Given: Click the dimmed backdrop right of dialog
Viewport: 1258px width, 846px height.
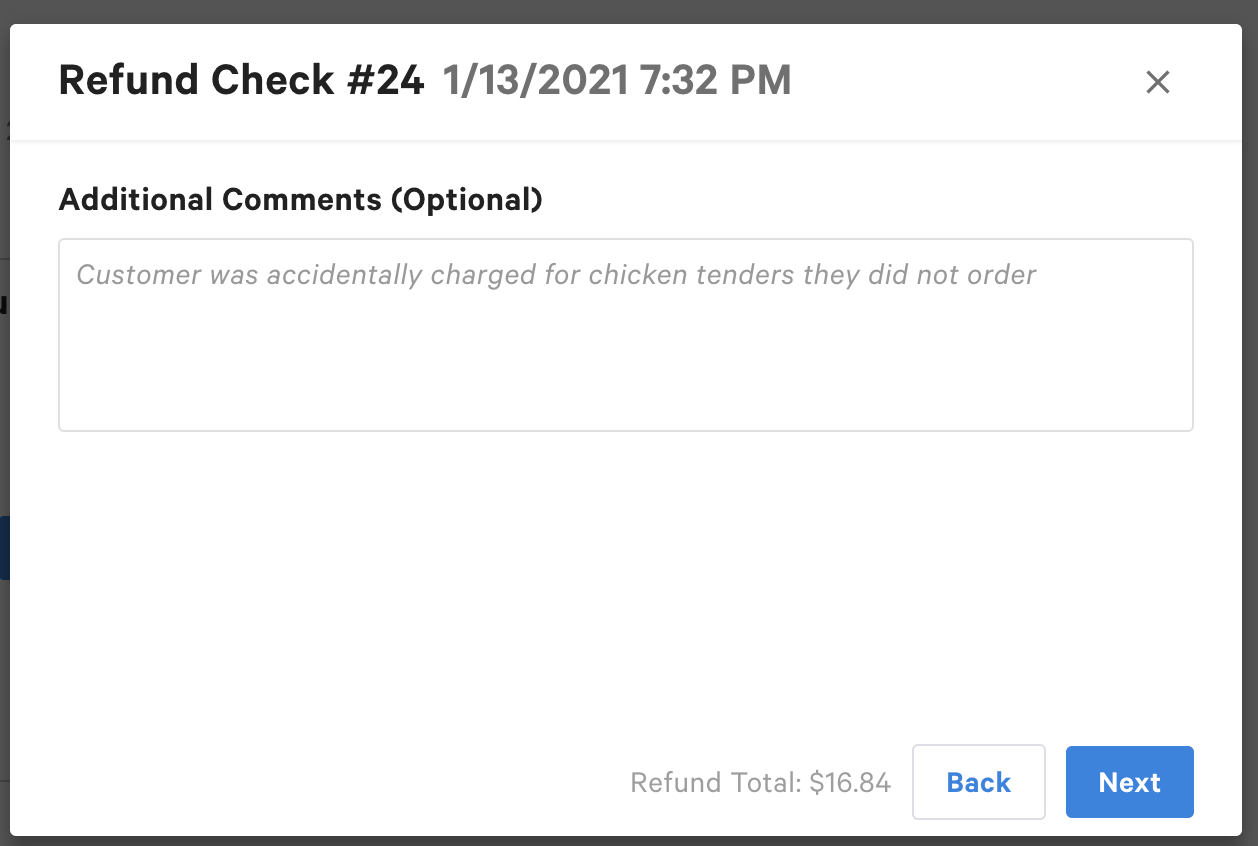Looking at the screenshot, I should 1252,400.
